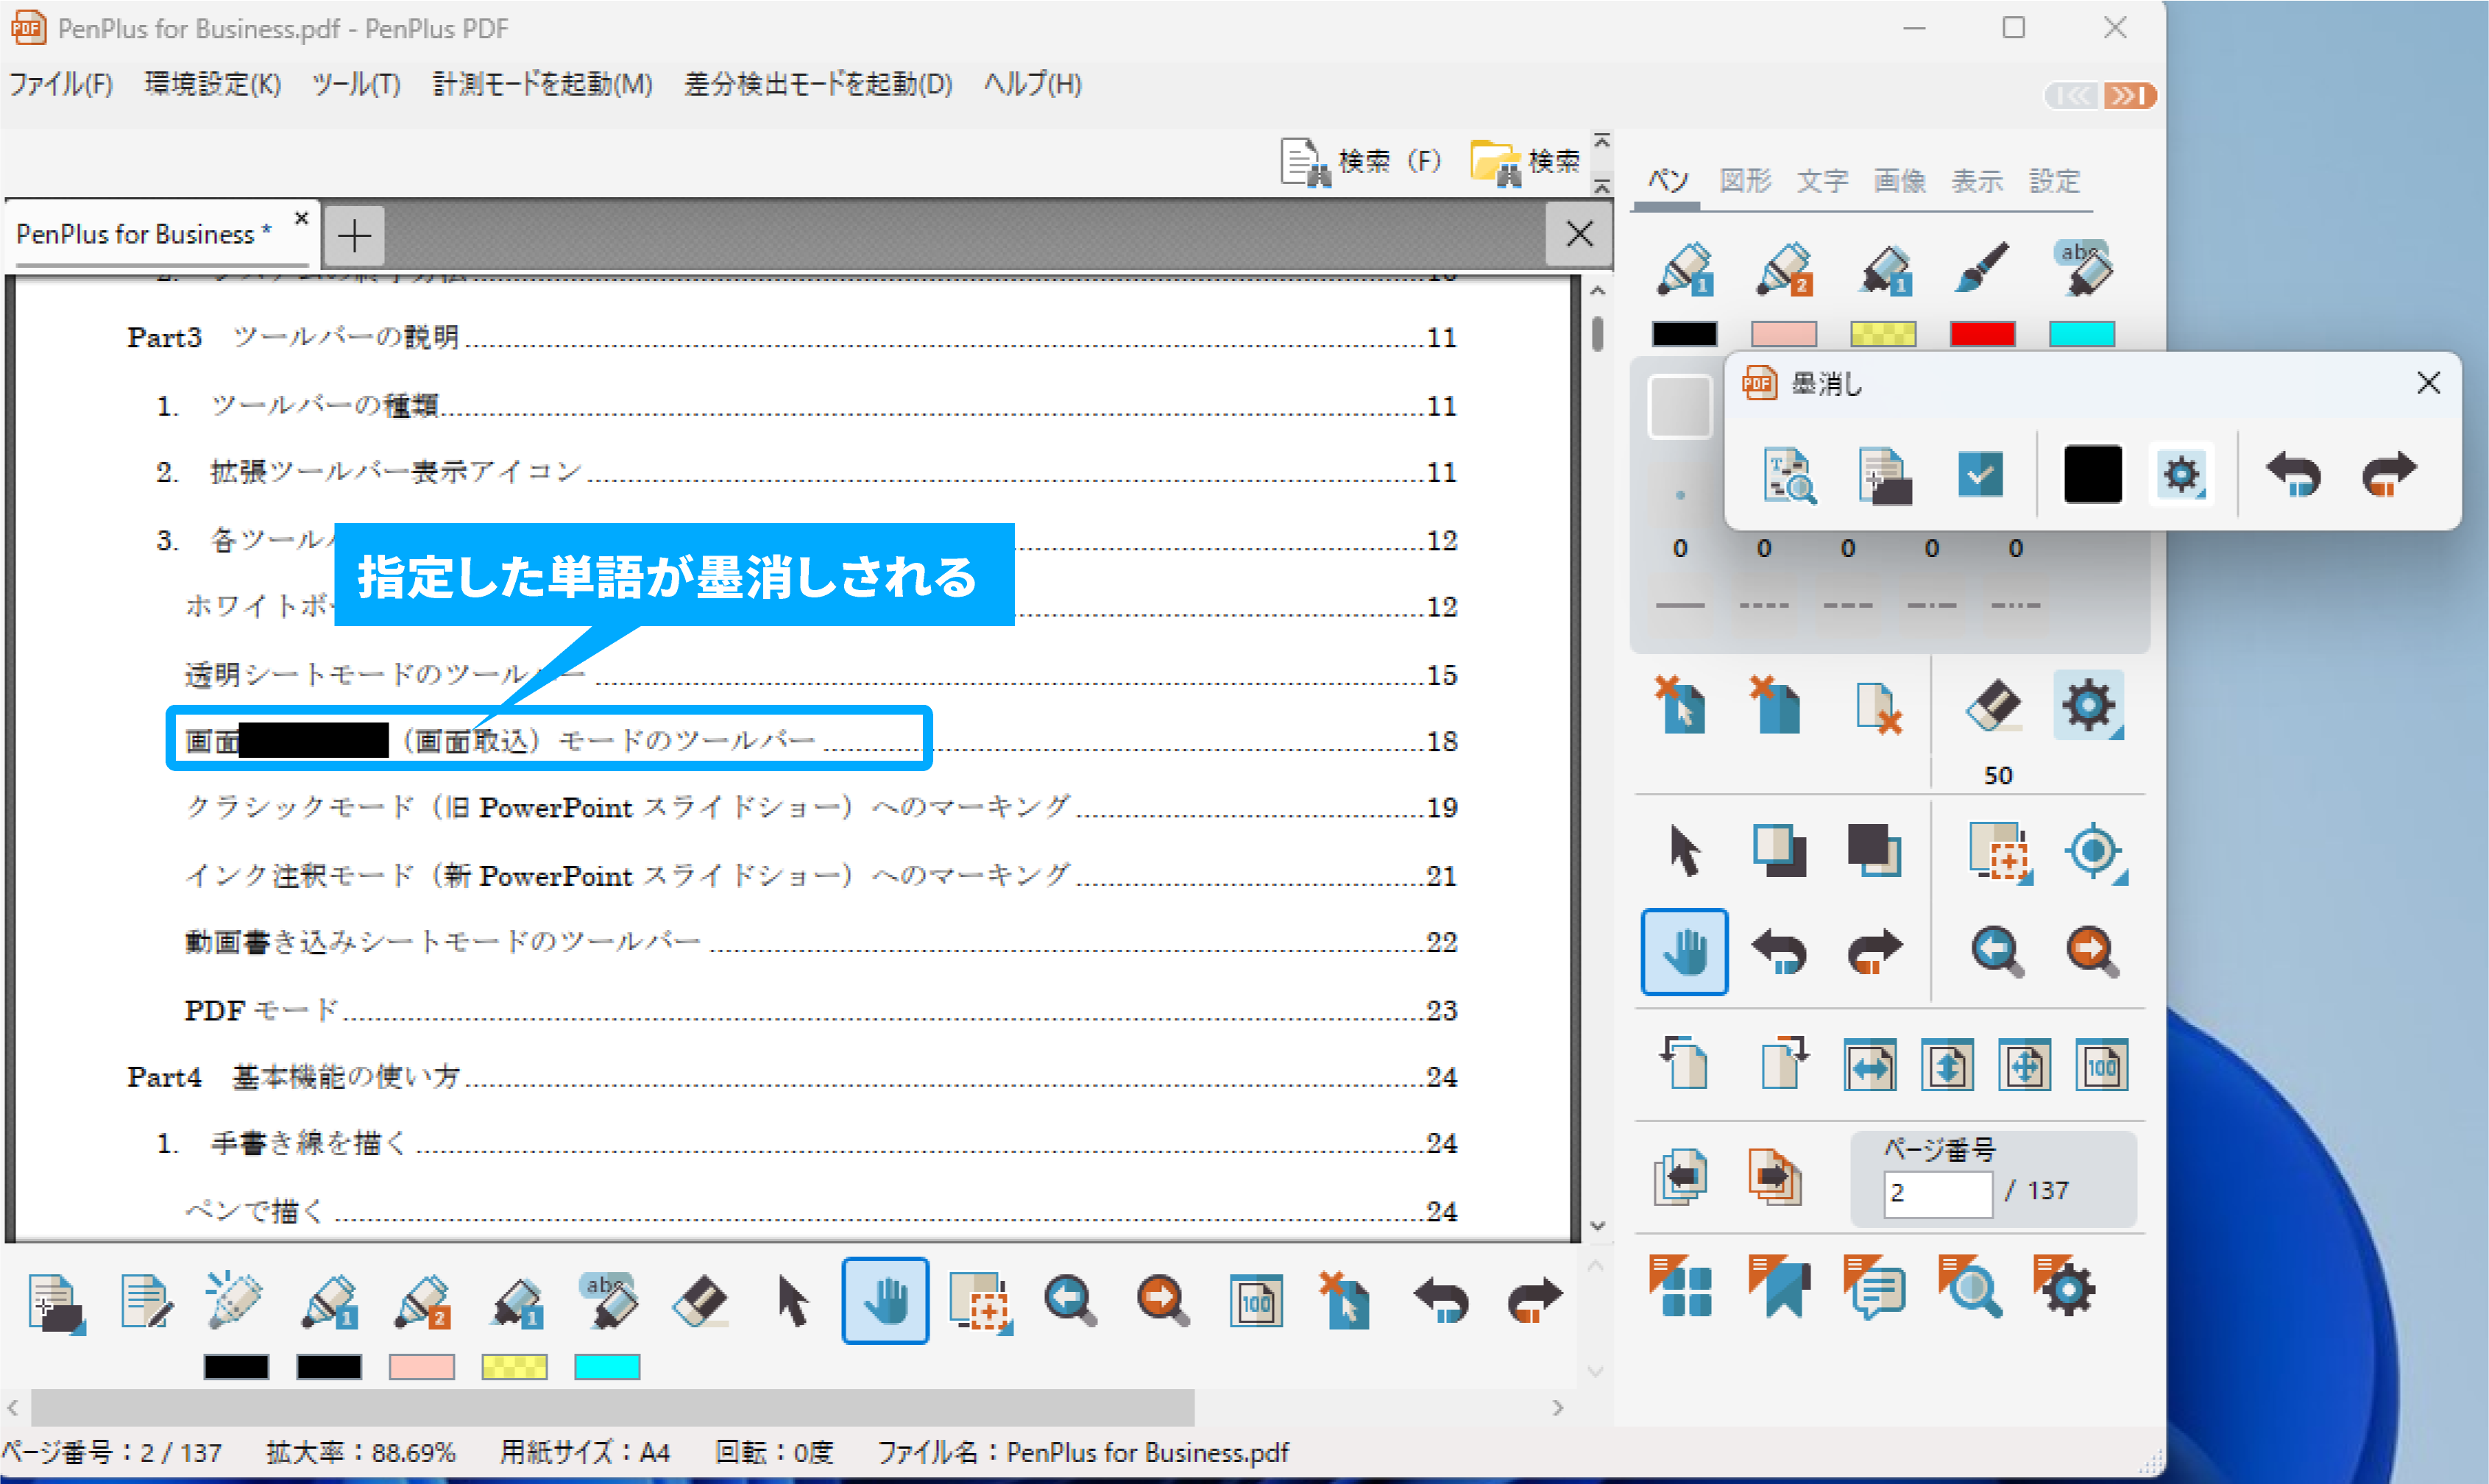Switch to the 文字 tab
2489x1484 pixels.
[1822, 181]
